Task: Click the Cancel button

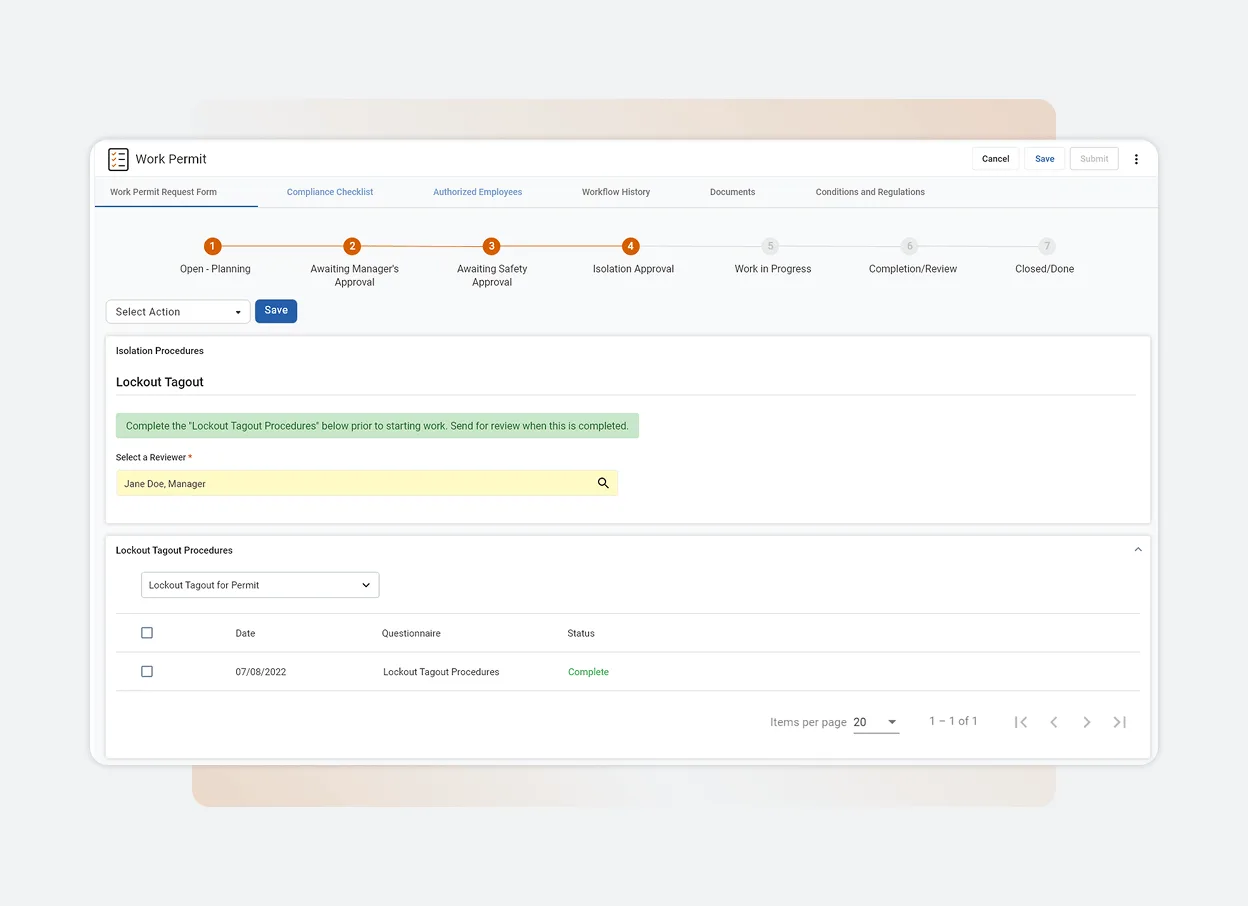Action: coord(995,158)
